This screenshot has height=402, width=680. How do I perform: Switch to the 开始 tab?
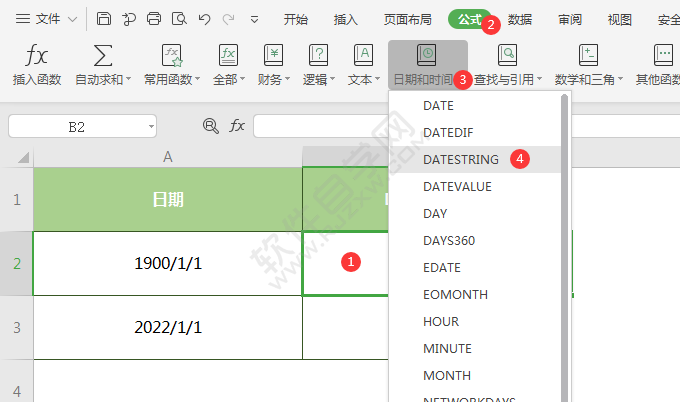tap(296, 20)
